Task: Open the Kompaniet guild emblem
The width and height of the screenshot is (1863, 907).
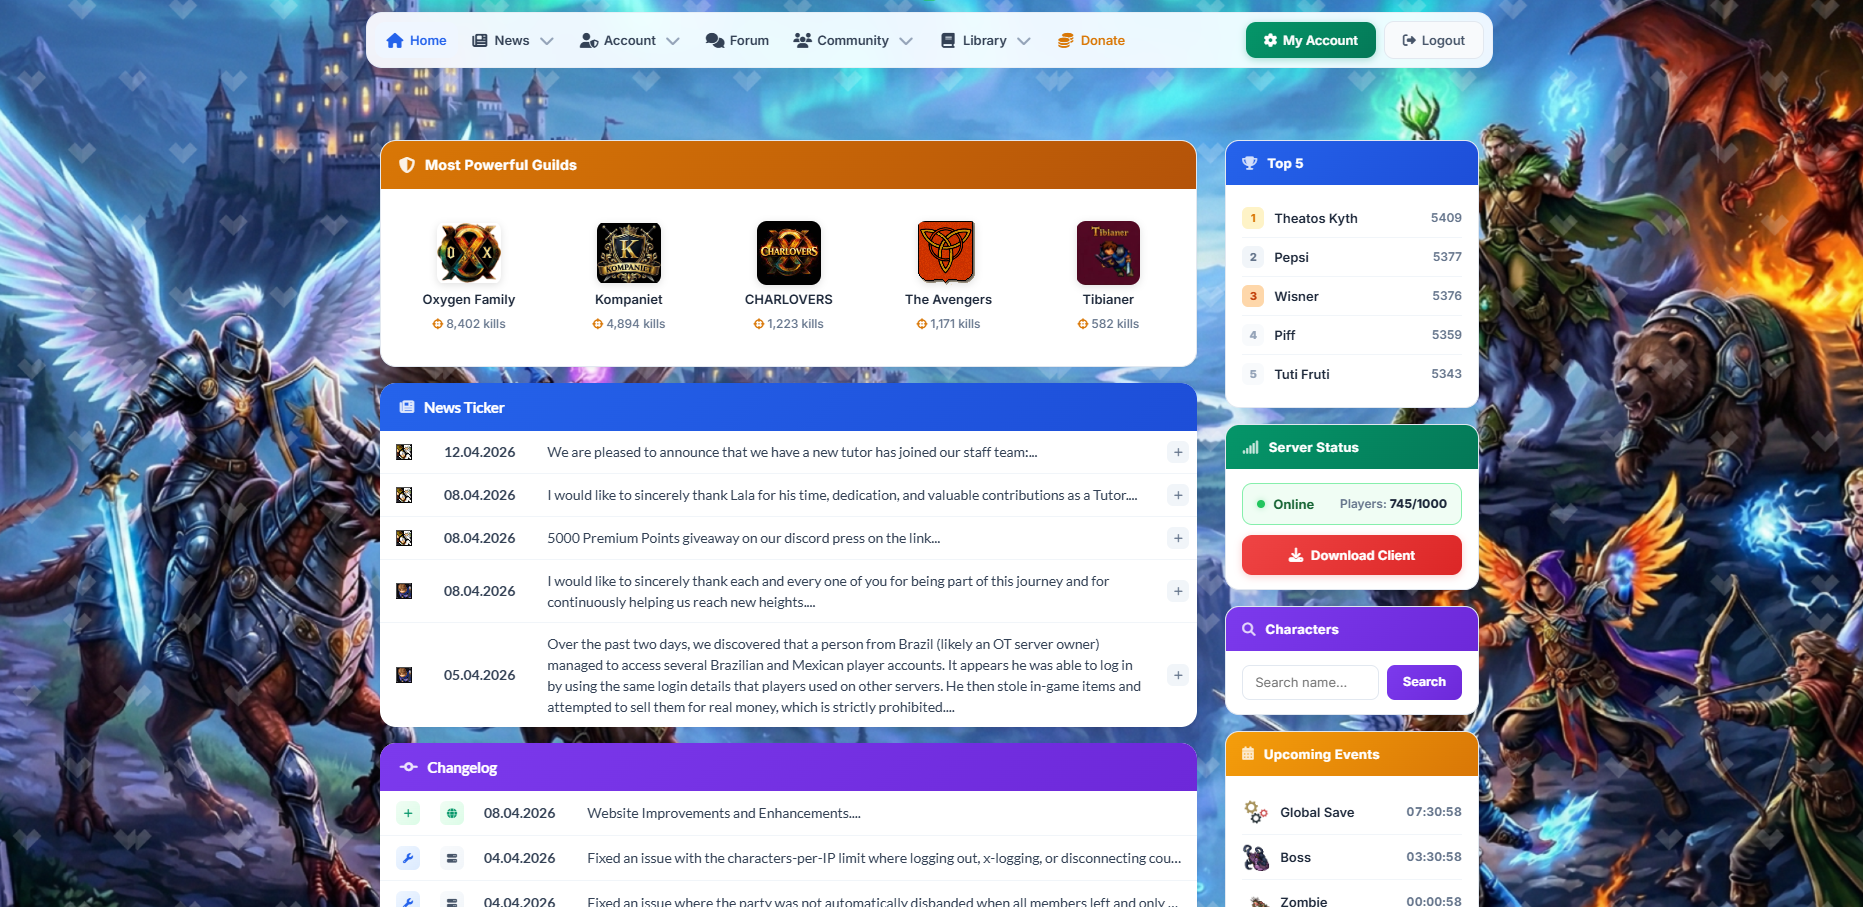Action: tap(629, 252)
